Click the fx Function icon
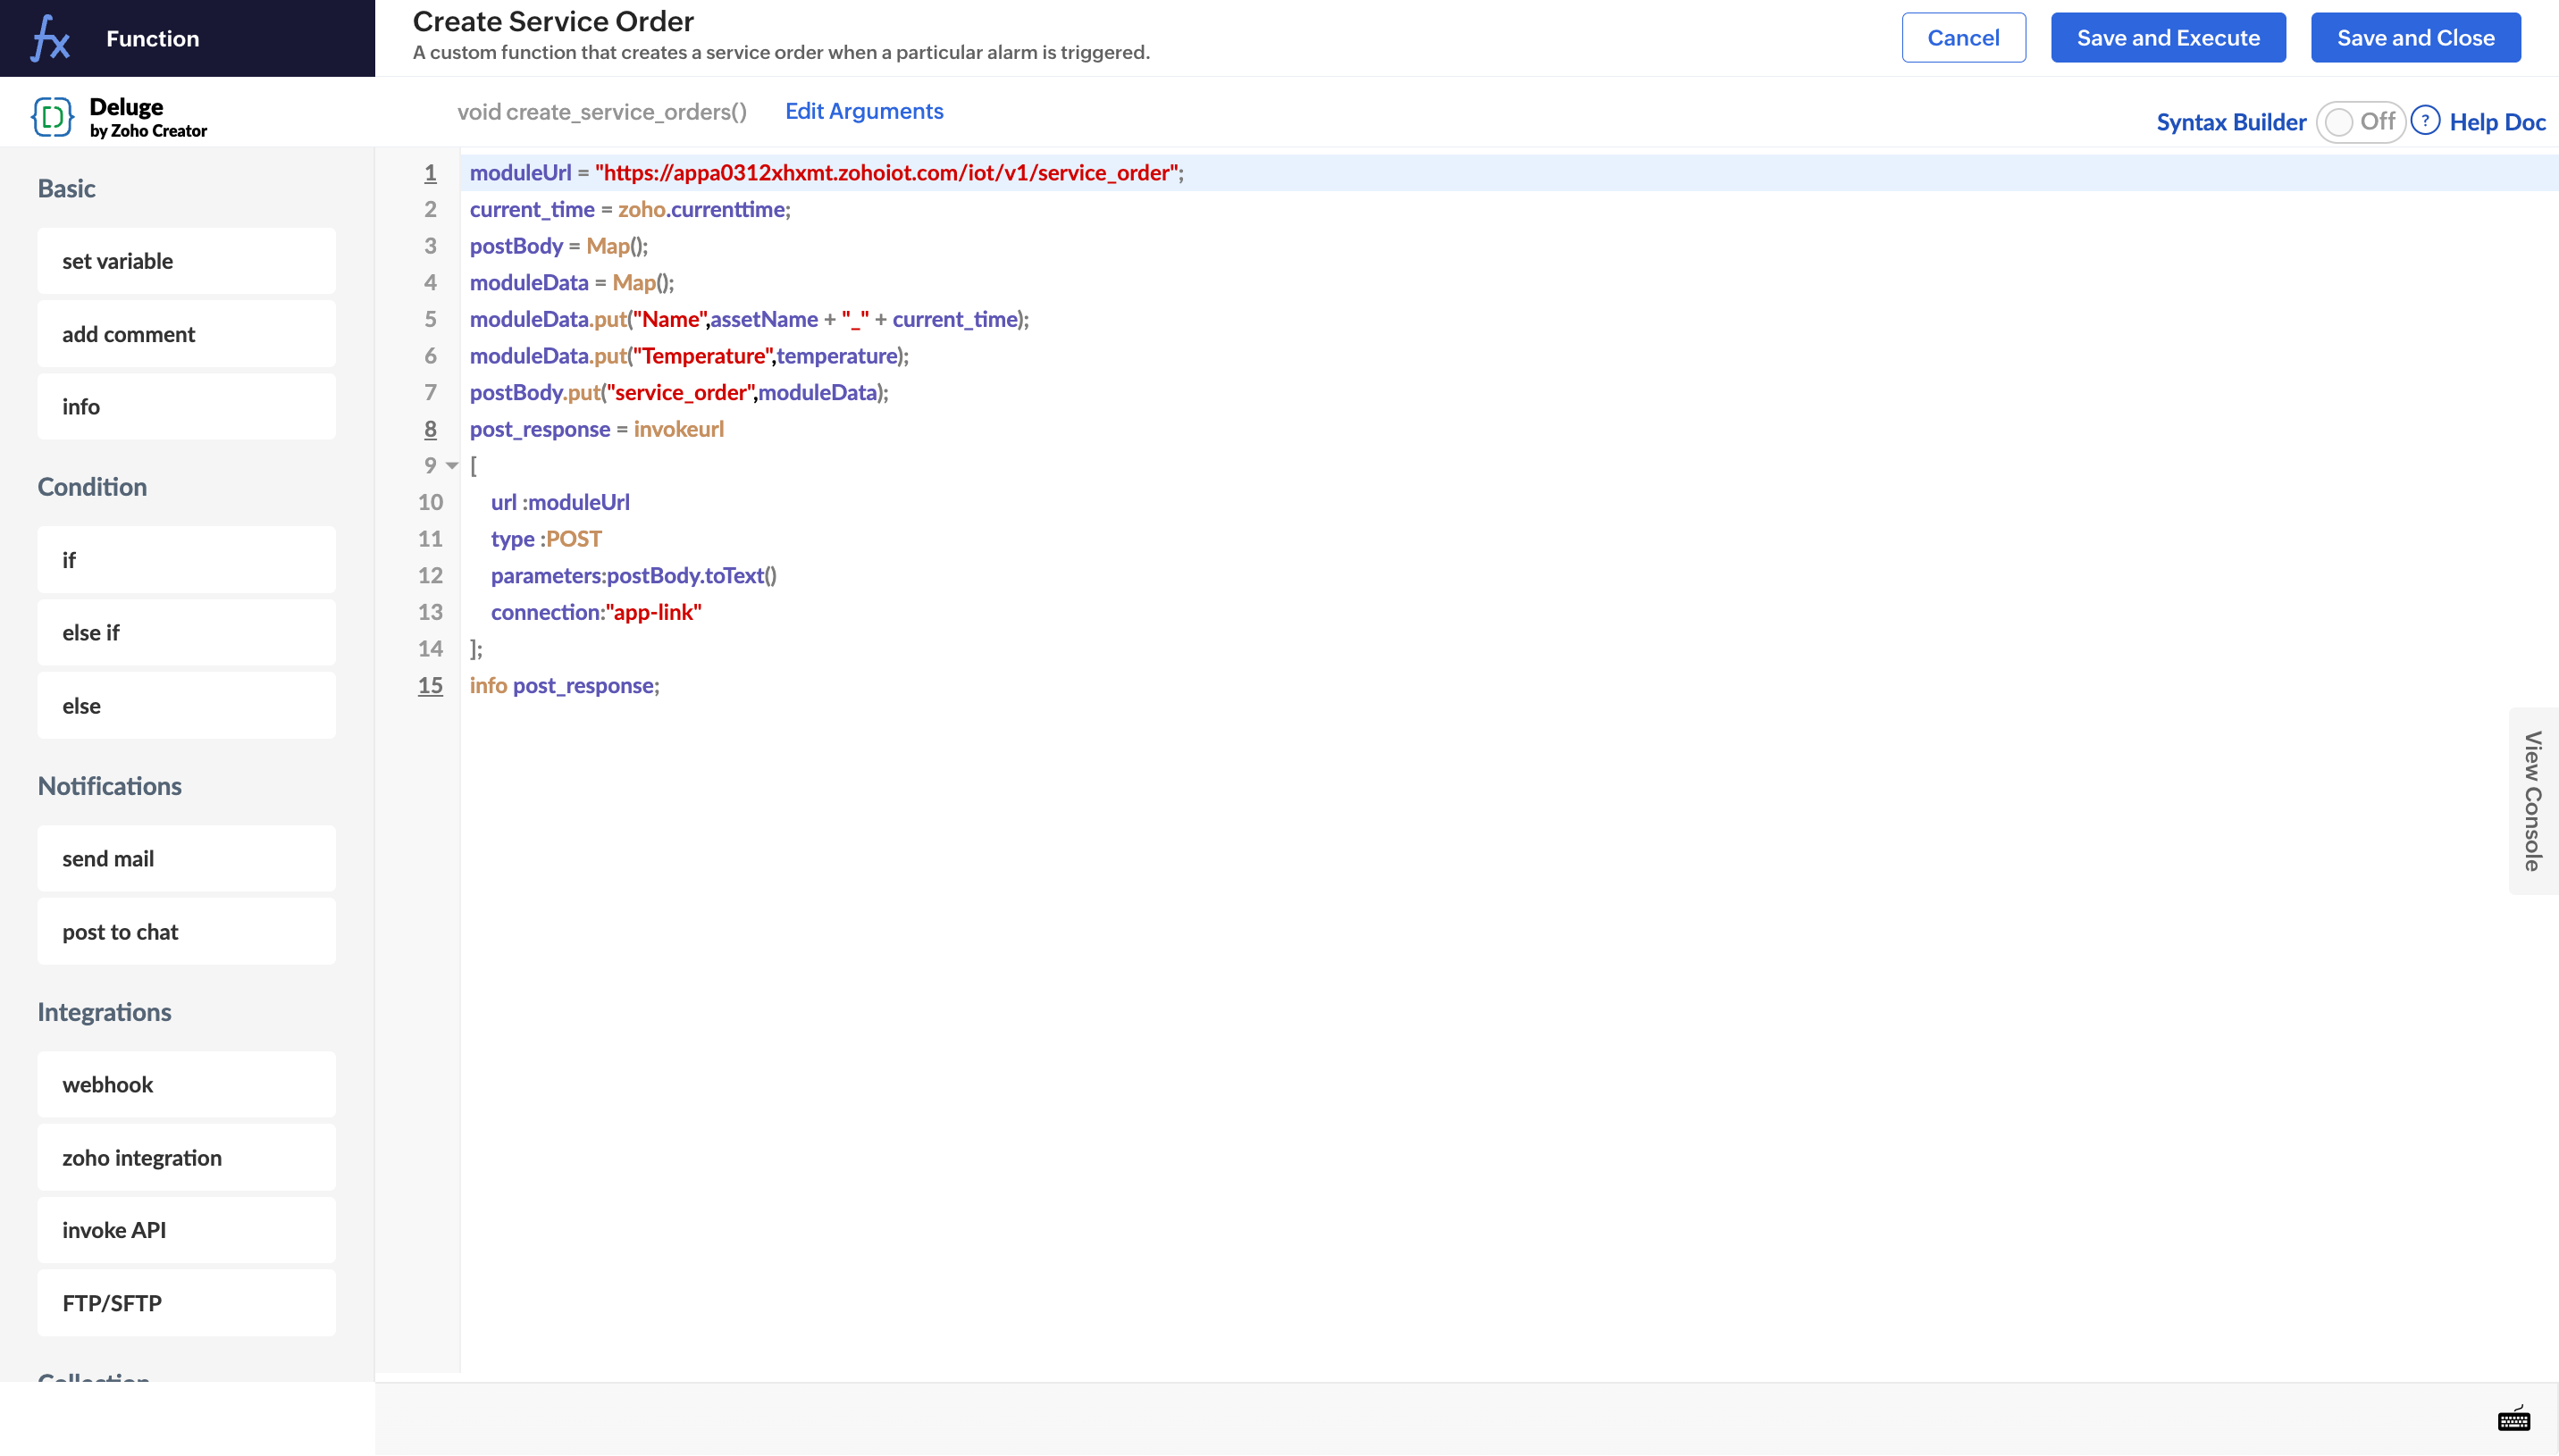This screenshot has height=1456, width=2559. [50, 39]
